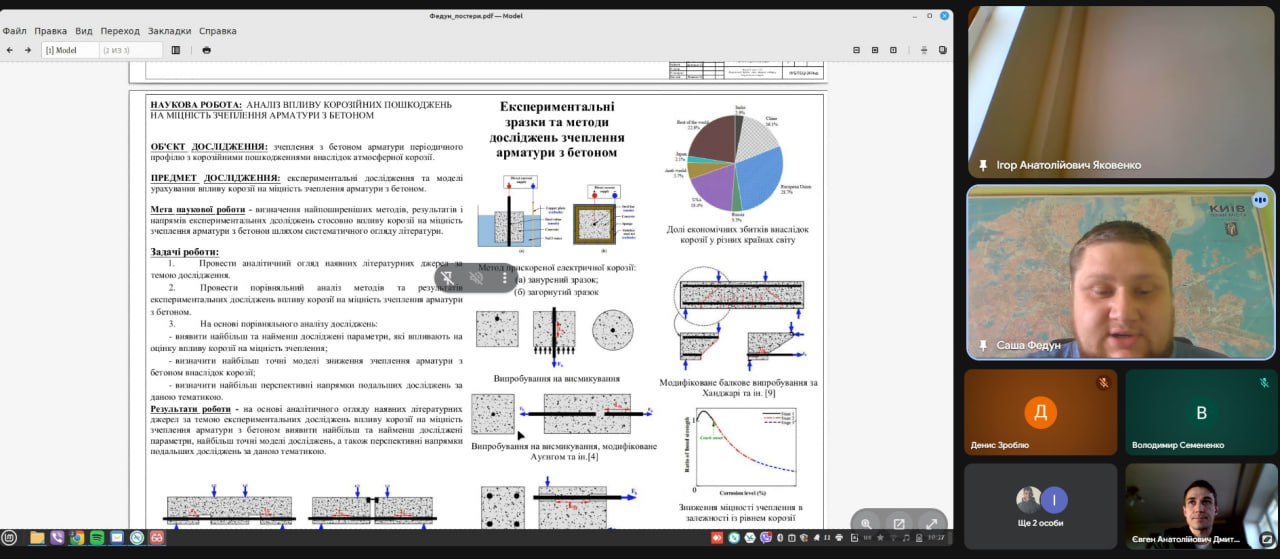
Task: Open Viber from the taskbar
Action: tap(57, 538)
